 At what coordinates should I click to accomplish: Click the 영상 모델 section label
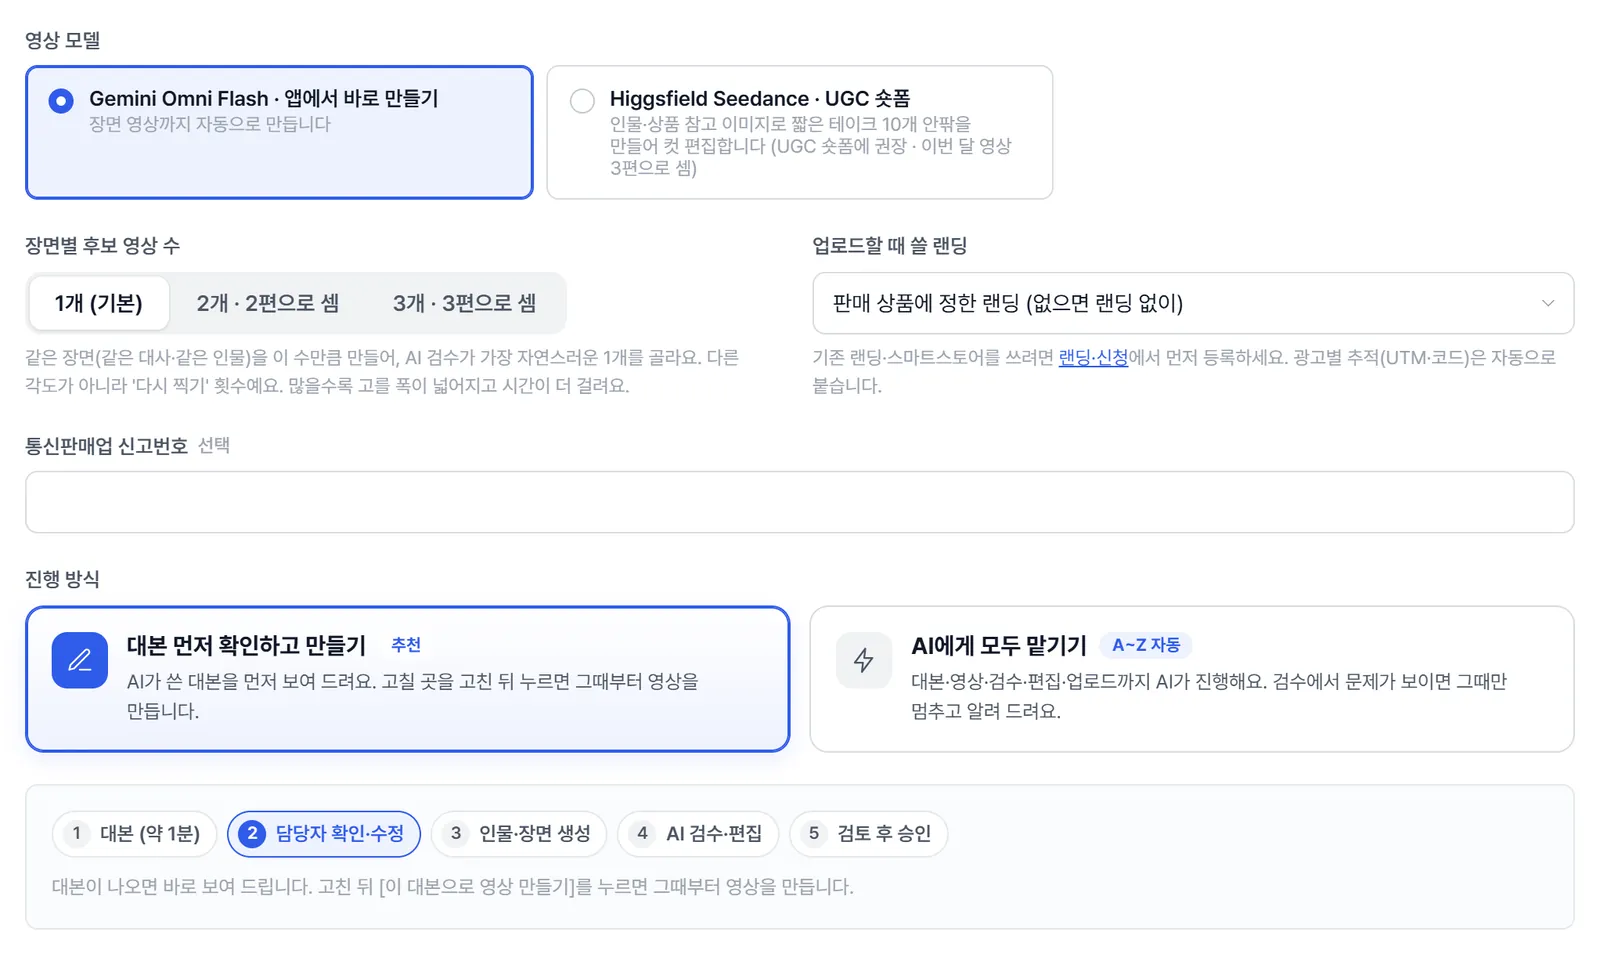click(63, 40)
